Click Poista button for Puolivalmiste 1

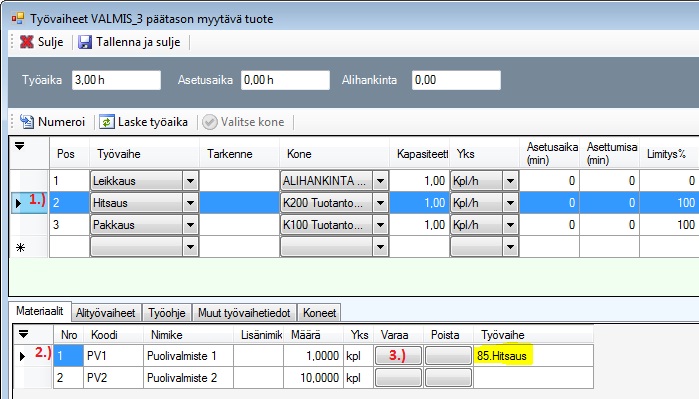pyautogui.click(x=448, y=356)
